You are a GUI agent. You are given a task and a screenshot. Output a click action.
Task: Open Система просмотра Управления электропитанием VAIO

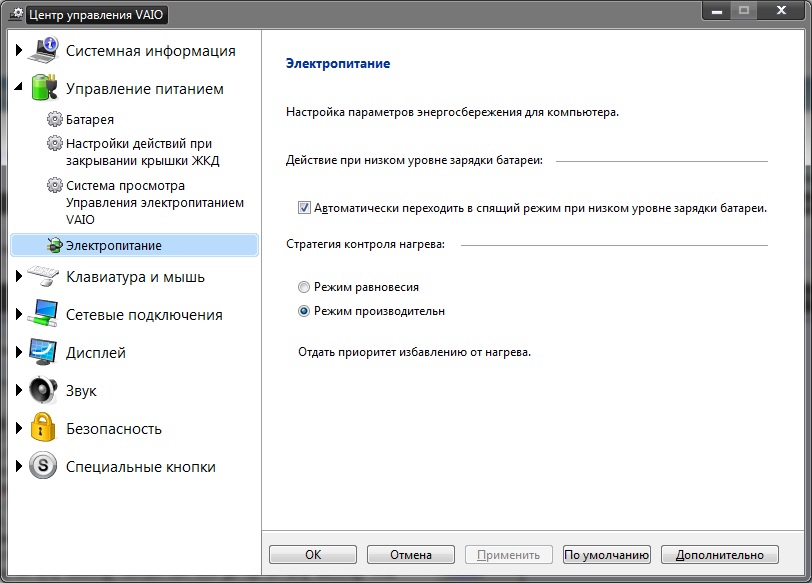coord(155,202)
